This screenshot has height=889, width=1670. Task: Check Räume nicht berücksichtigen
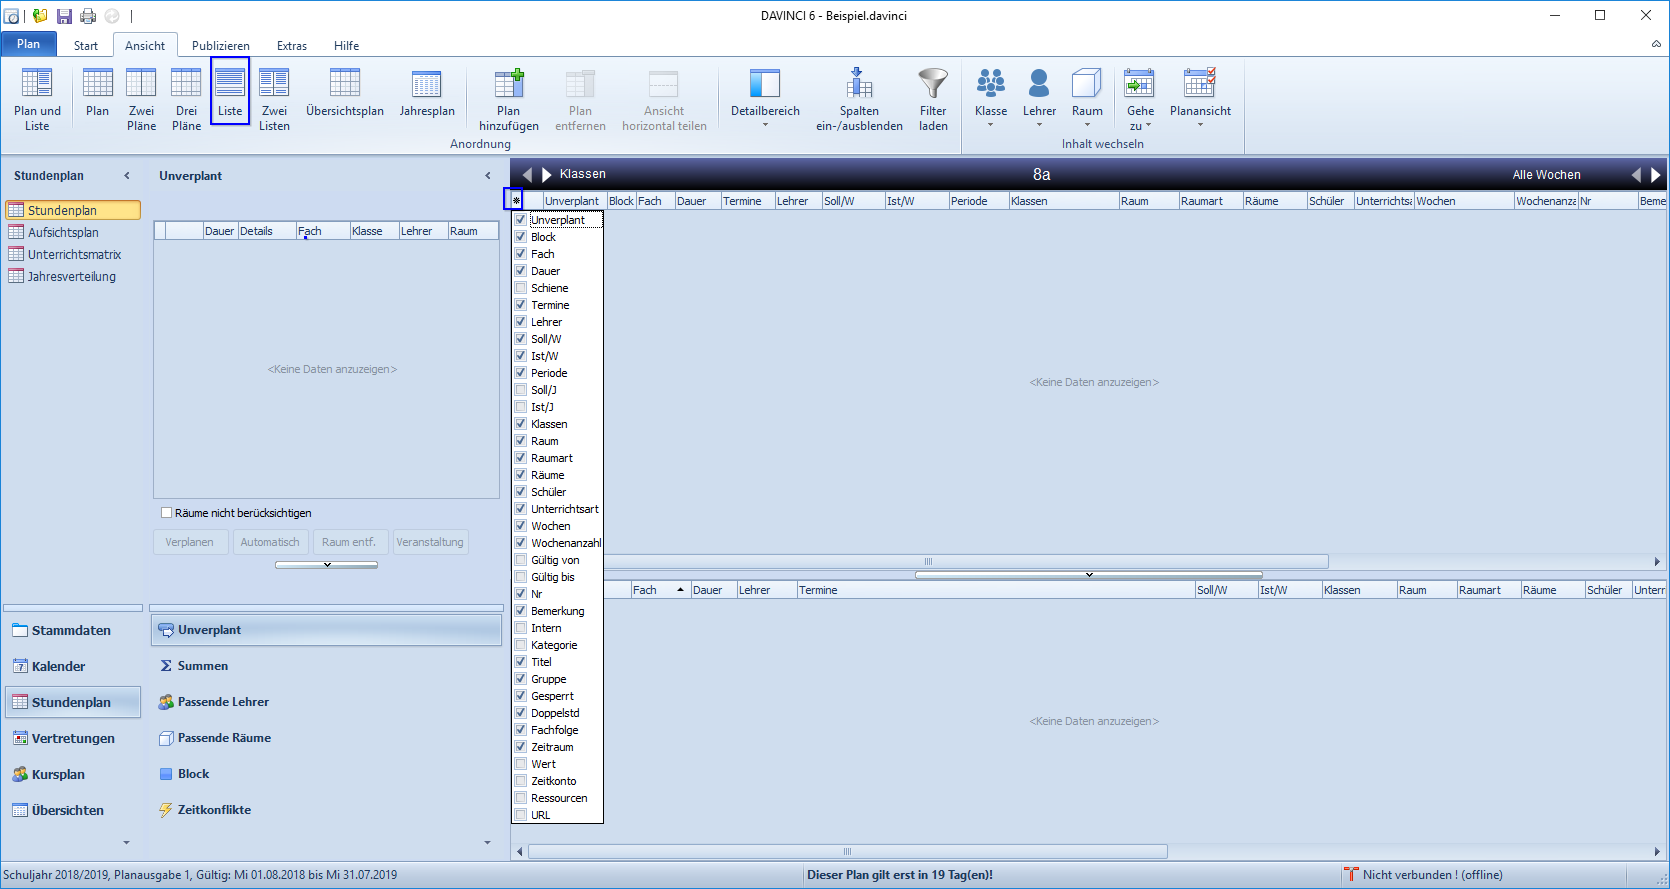click(x=167, y=513)
